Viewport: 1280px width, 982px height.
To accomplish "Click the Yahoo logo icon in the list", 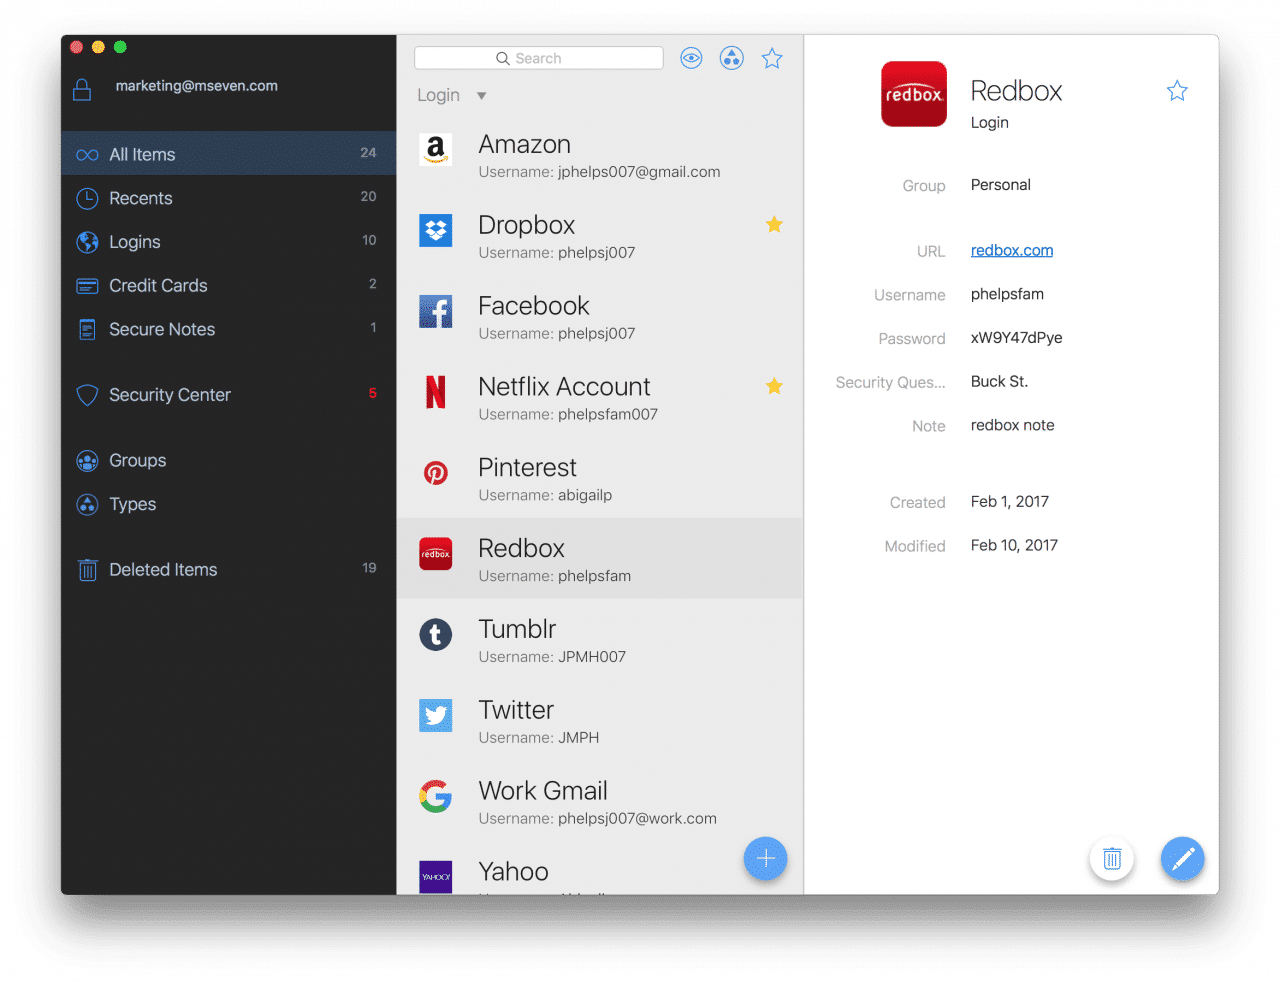I will click(435, 877).
